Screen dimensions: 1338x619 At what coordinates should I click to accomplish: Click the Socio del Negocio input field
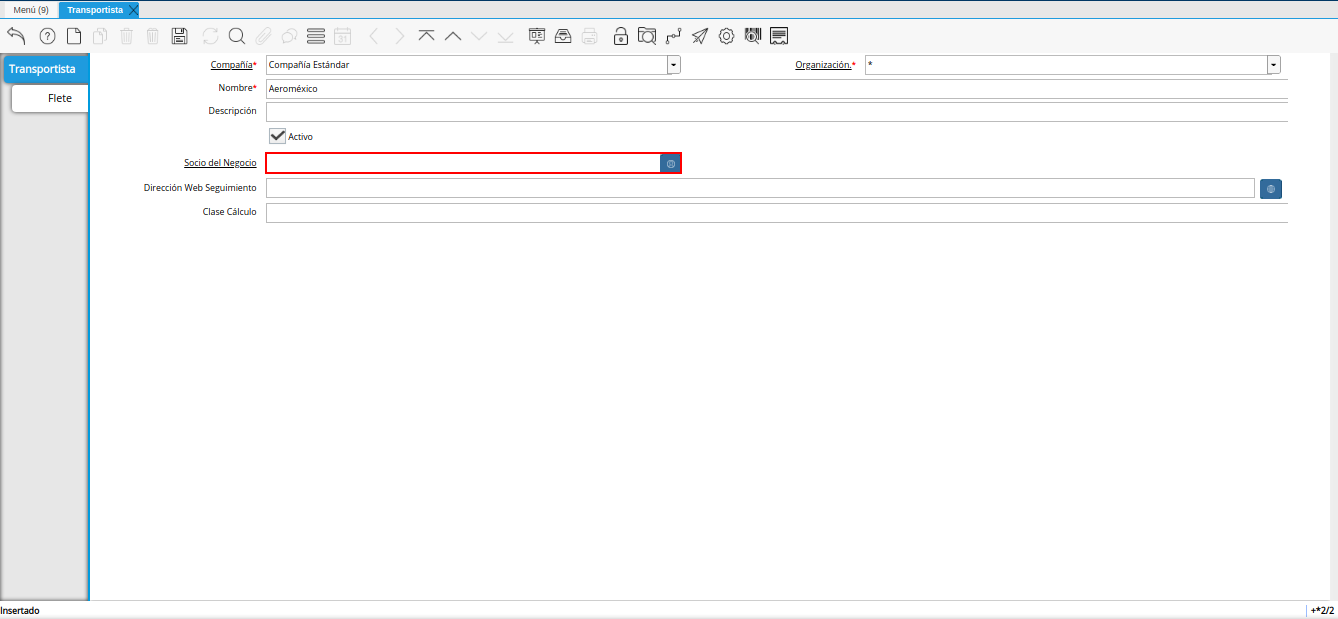(x=463, y=163)
